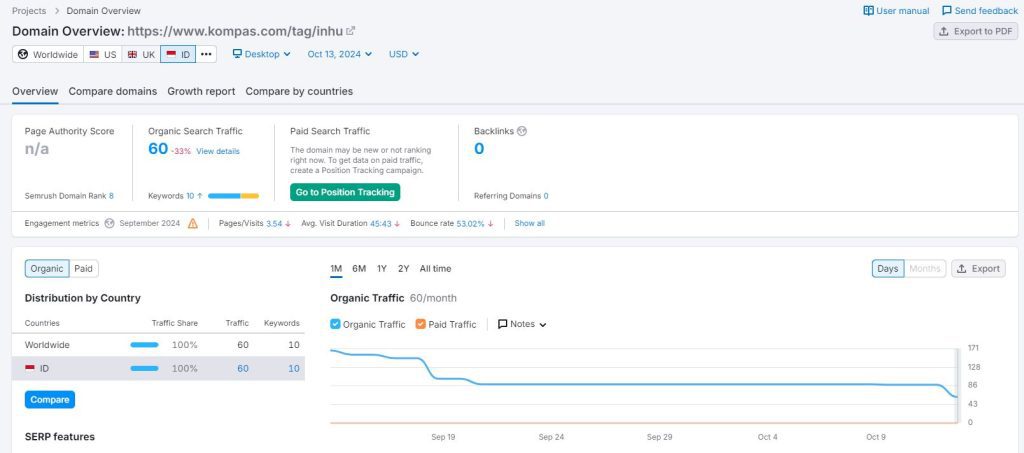The height and width of the screenshot is (453, 1024).
Task: Click Go to Position Tracking button
Action: (x=345, y=193)
